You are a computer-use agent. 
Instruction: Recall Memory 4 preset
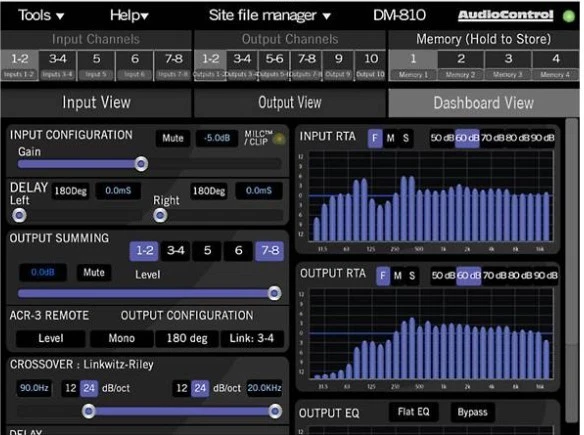[555, 65]
